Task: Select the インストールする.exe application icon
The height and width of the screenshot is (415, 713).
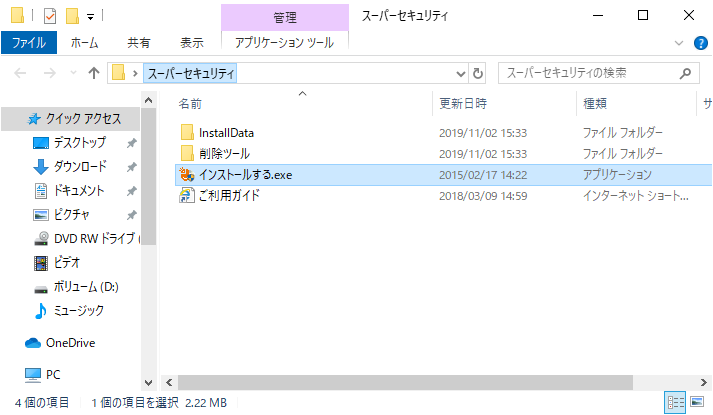Action: (187, 175)
